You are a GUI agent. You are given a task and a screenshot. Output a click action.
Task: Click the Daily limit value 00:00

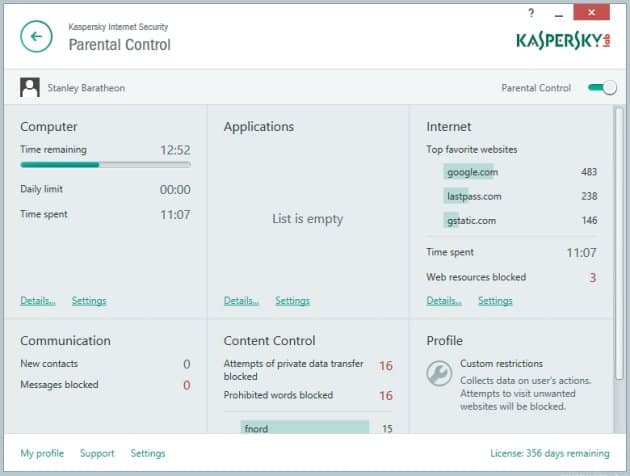[x=175, y=190]
